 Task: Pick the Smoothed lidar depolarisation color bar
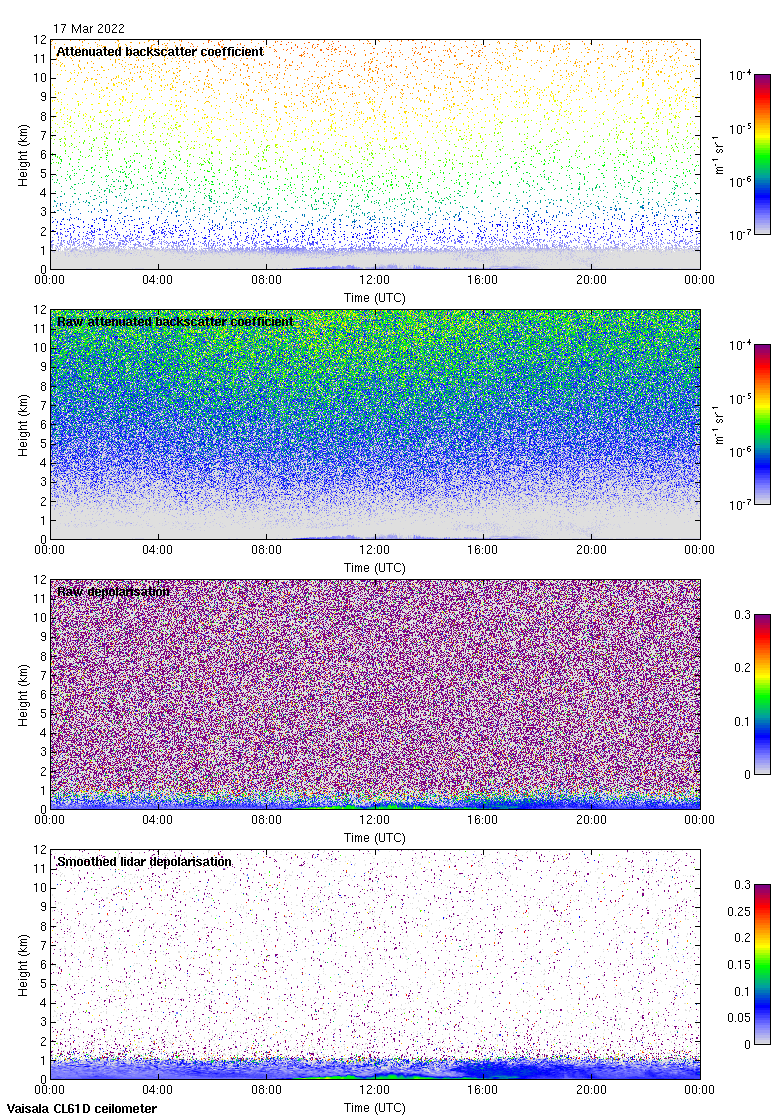(761, 964)
